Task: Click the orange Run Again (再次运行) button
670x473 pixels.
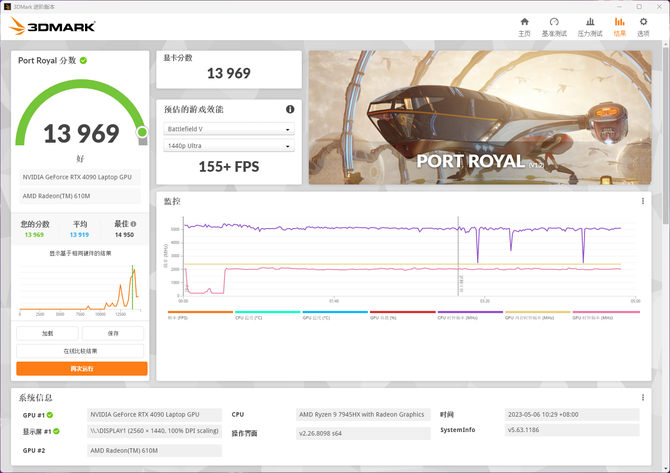Action: [x=81, y=369]
